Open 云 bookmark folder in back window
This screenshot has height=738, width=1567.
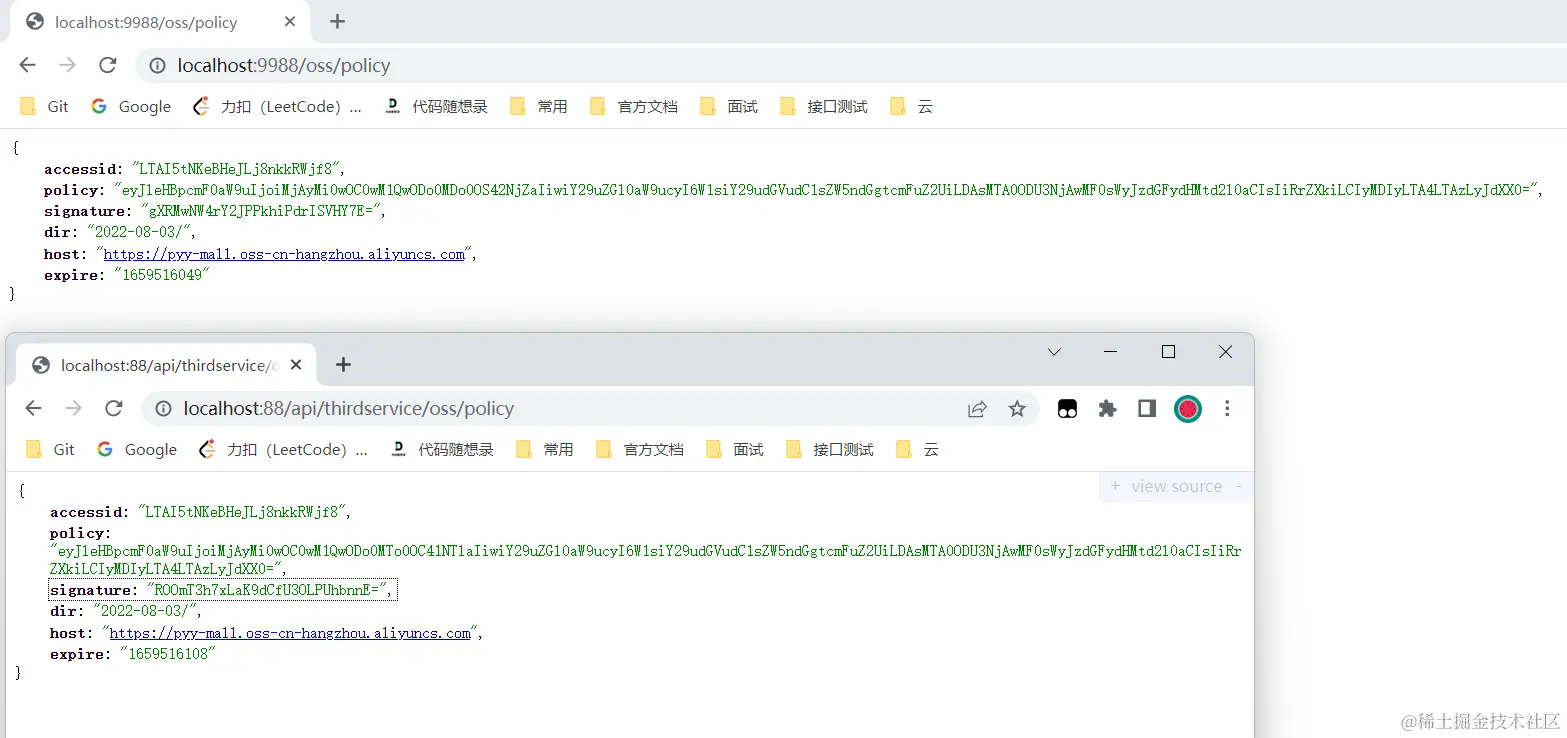(x=911, y=106)
